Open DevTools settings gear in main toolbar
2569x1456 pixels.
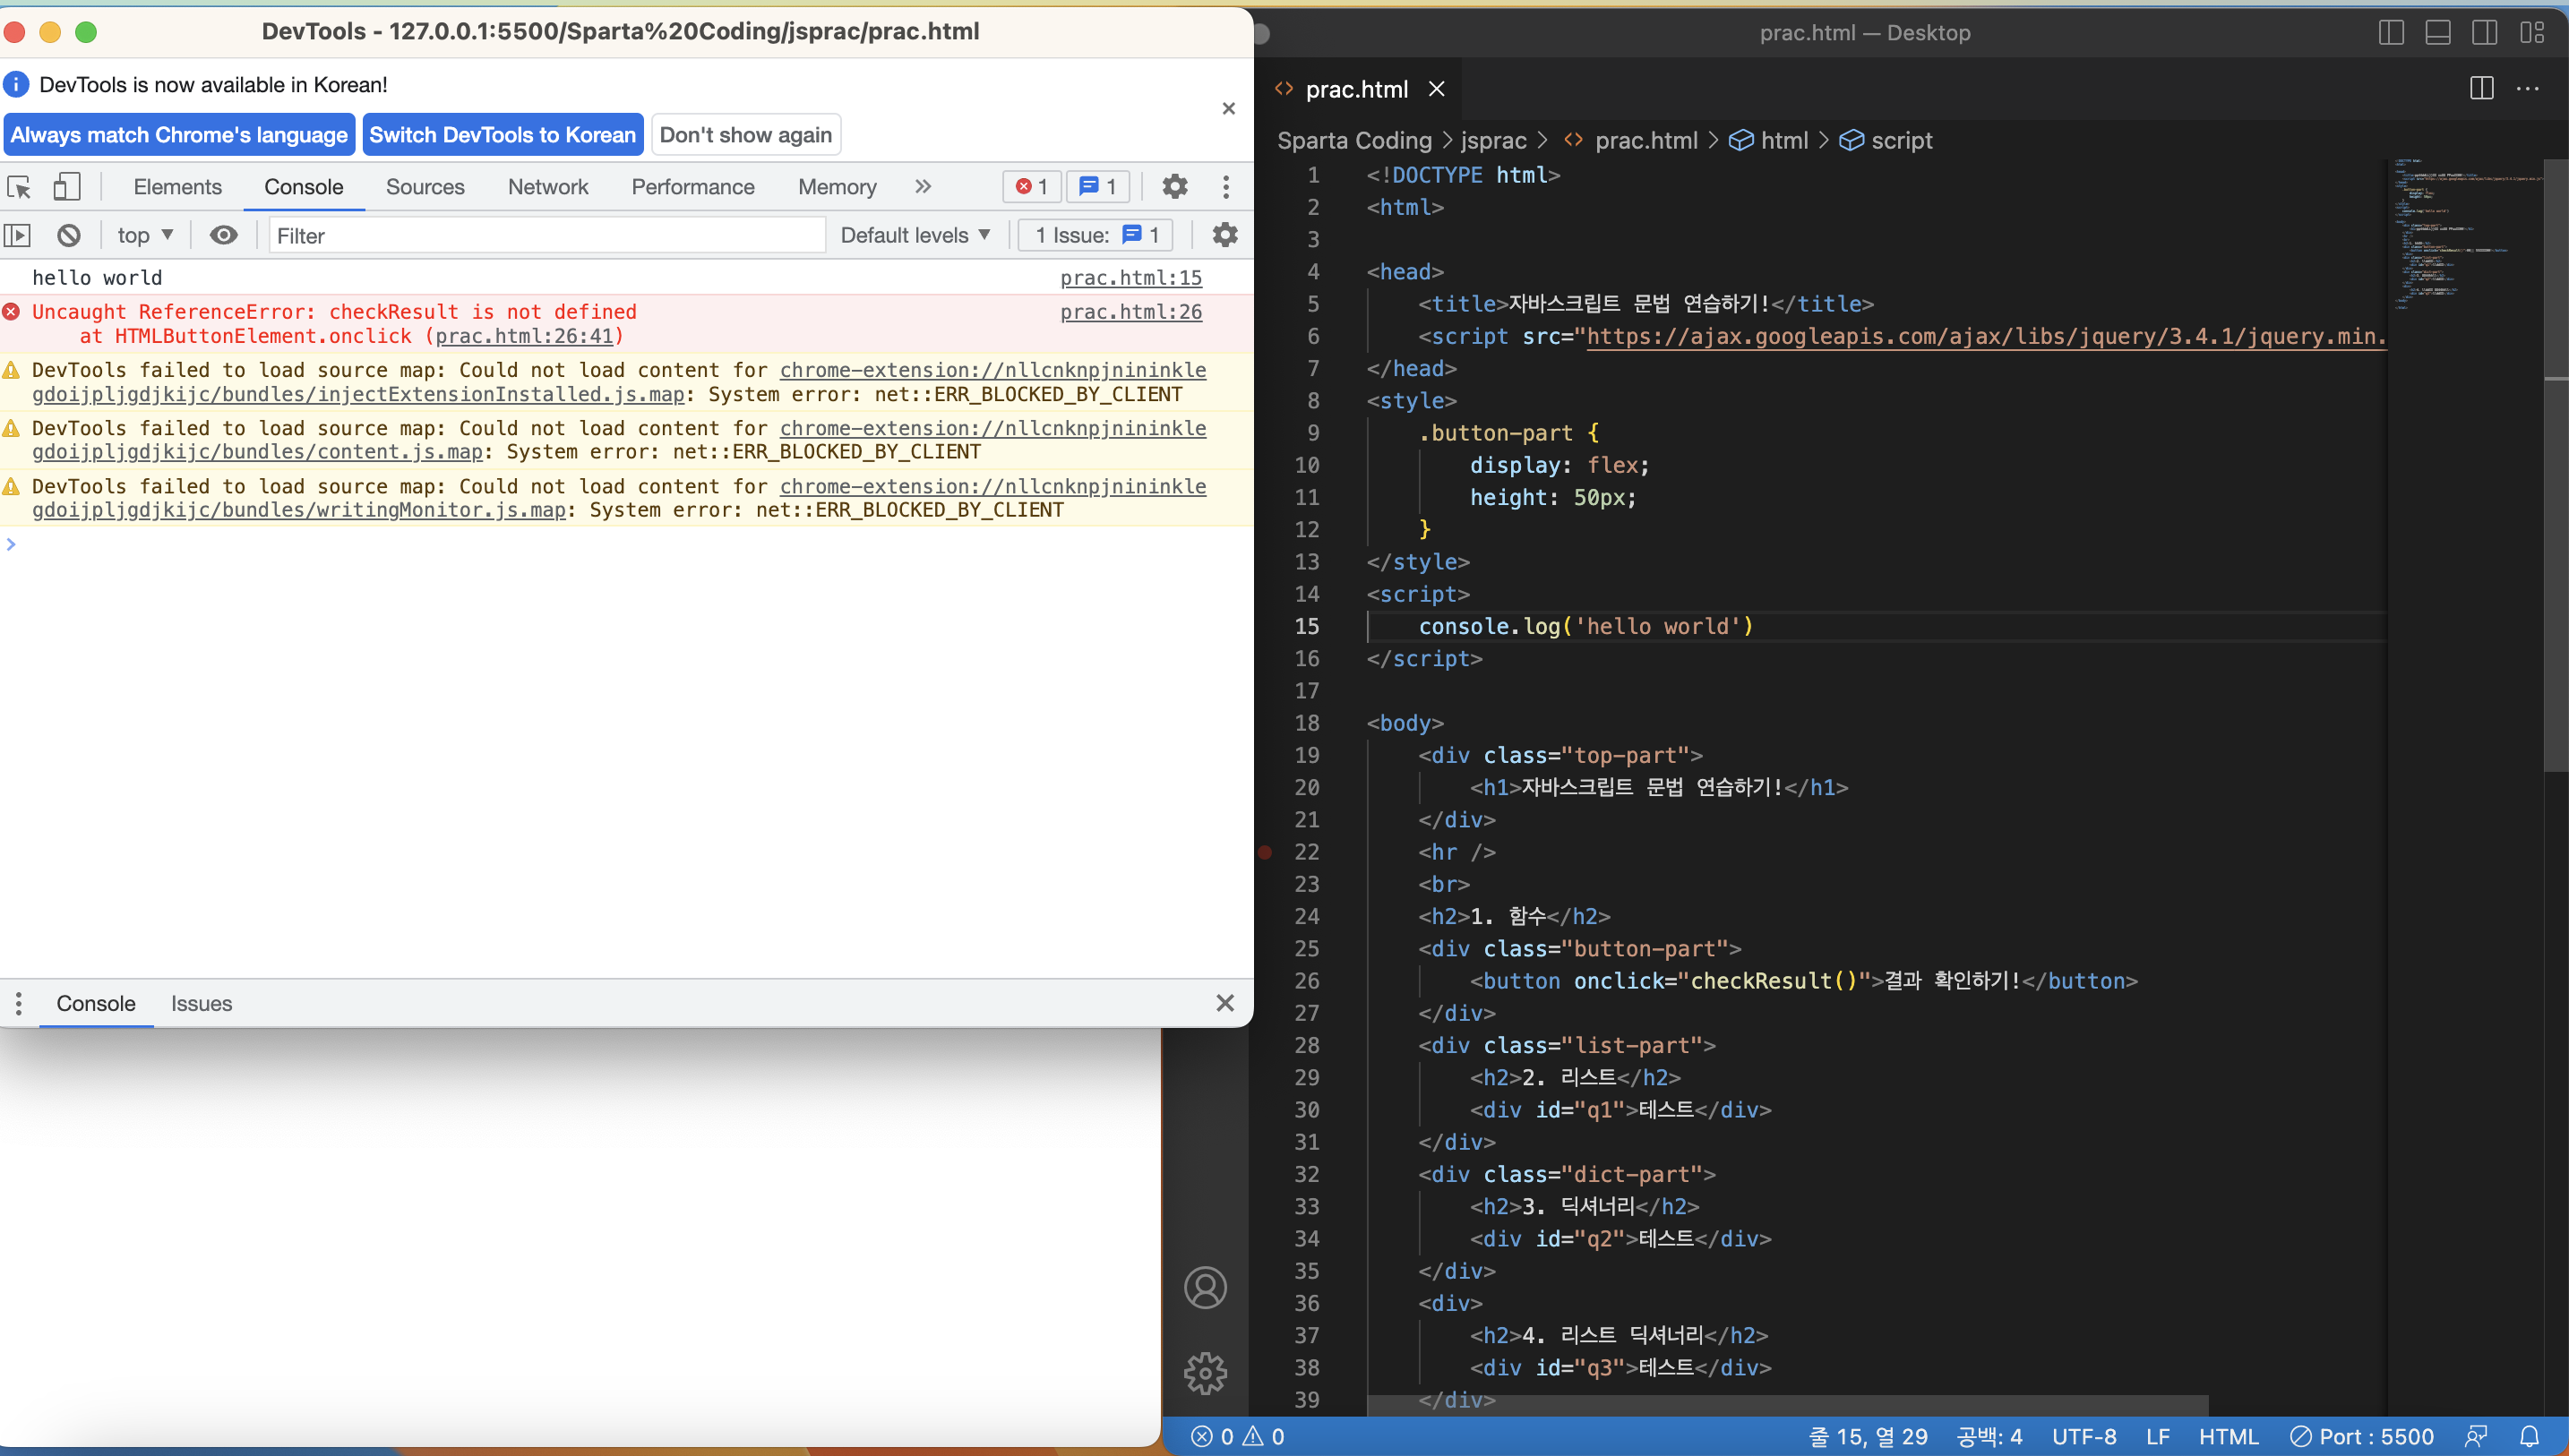(1174, 187)
